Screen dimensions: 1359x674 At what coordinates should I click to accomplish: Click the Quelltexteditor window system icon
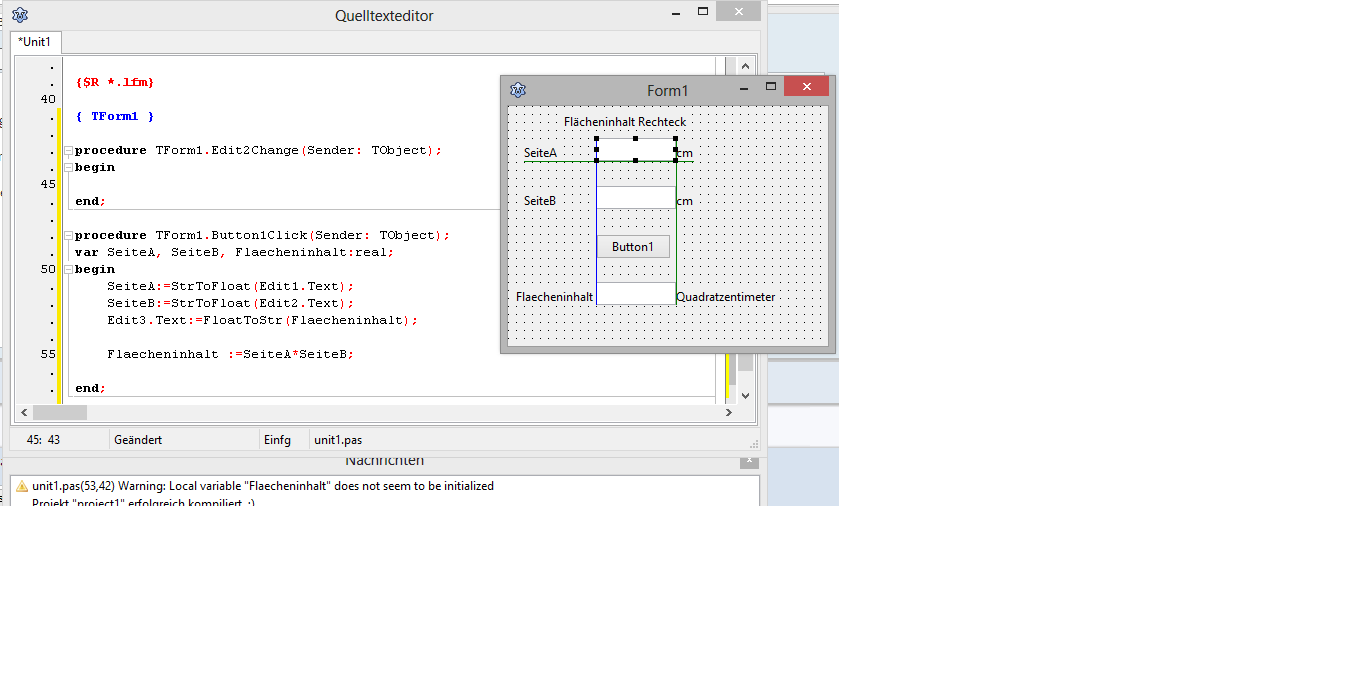coord(20,15)
